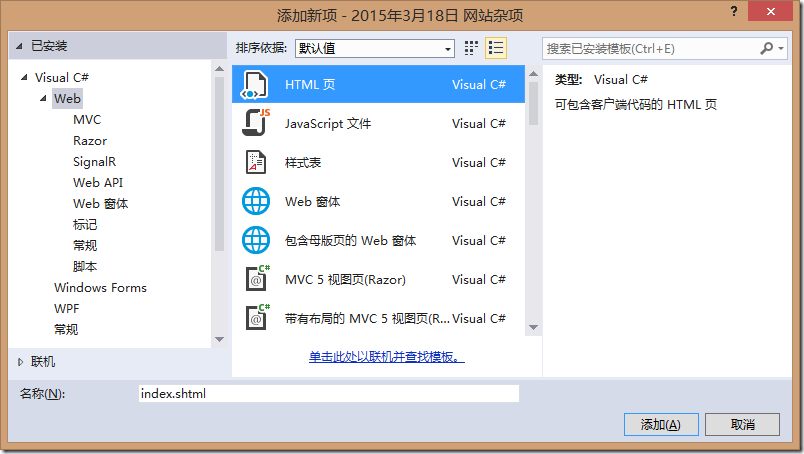Image resolution: width=804 pixels, height=454 pixels.
Task: Click the 取消 button
Action: coord(742,424)
